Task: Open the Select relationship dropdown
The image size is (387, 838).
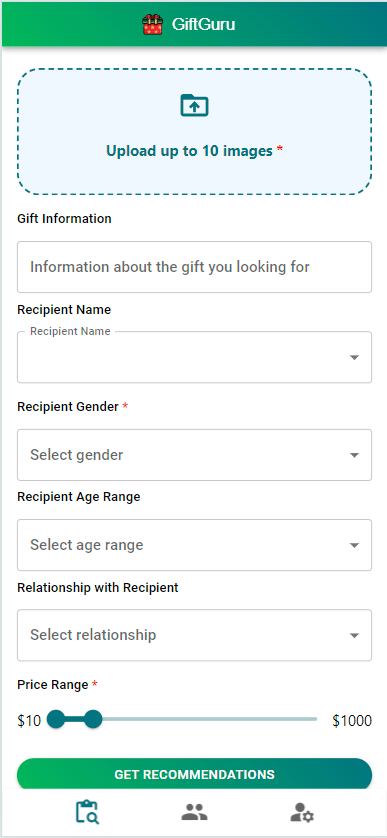Action: pyautogui.click(x=195, y=635)
